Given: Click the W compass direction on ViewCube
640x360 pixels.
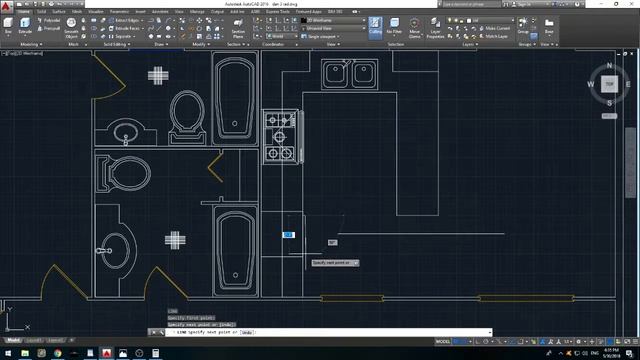Looking at the screenshot, I should coord(590,84).
